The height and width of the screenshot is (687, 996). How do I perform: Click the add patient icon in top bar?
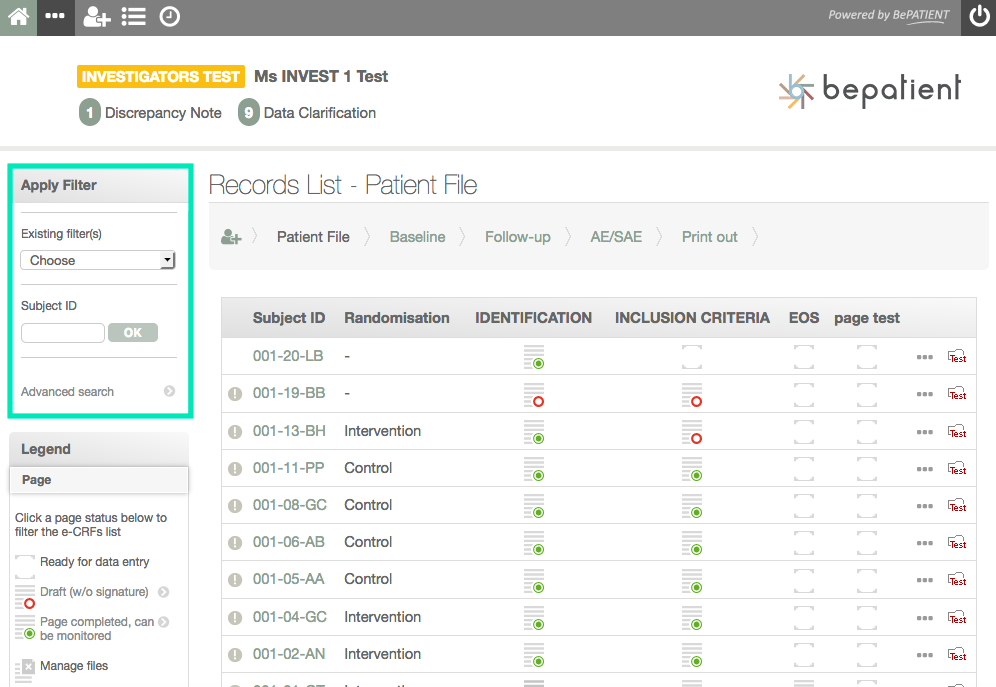tap(96, 17)
